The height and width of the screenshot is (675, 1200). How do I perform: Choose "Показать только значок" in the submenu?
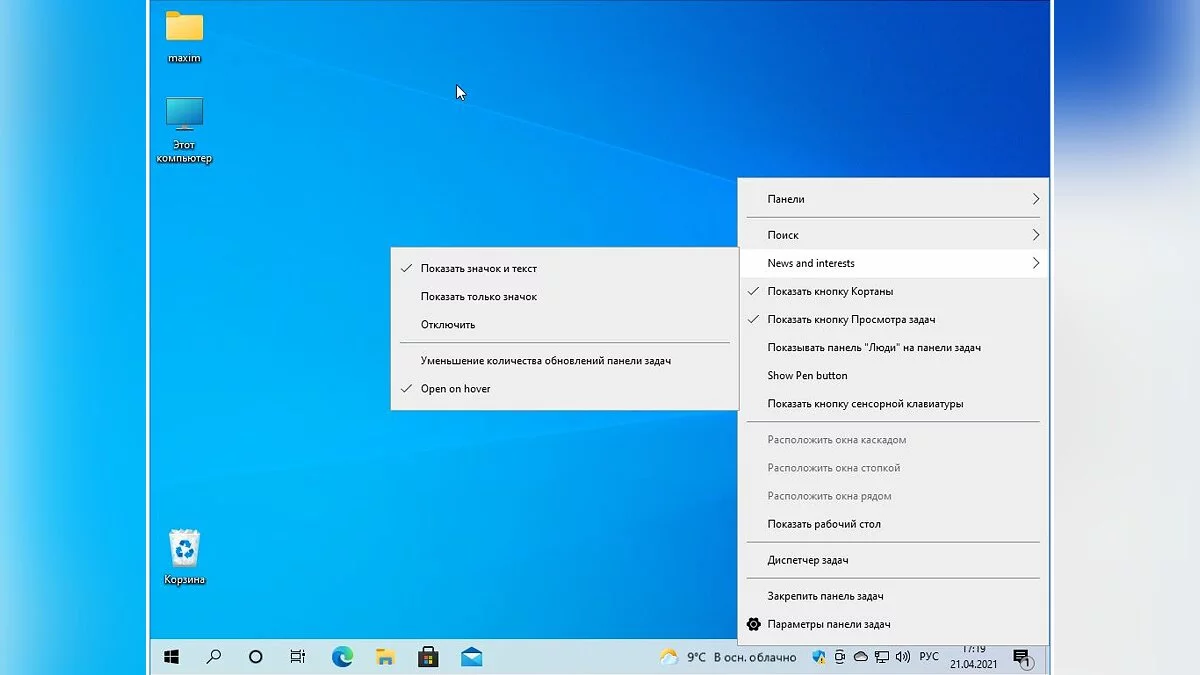478,296
